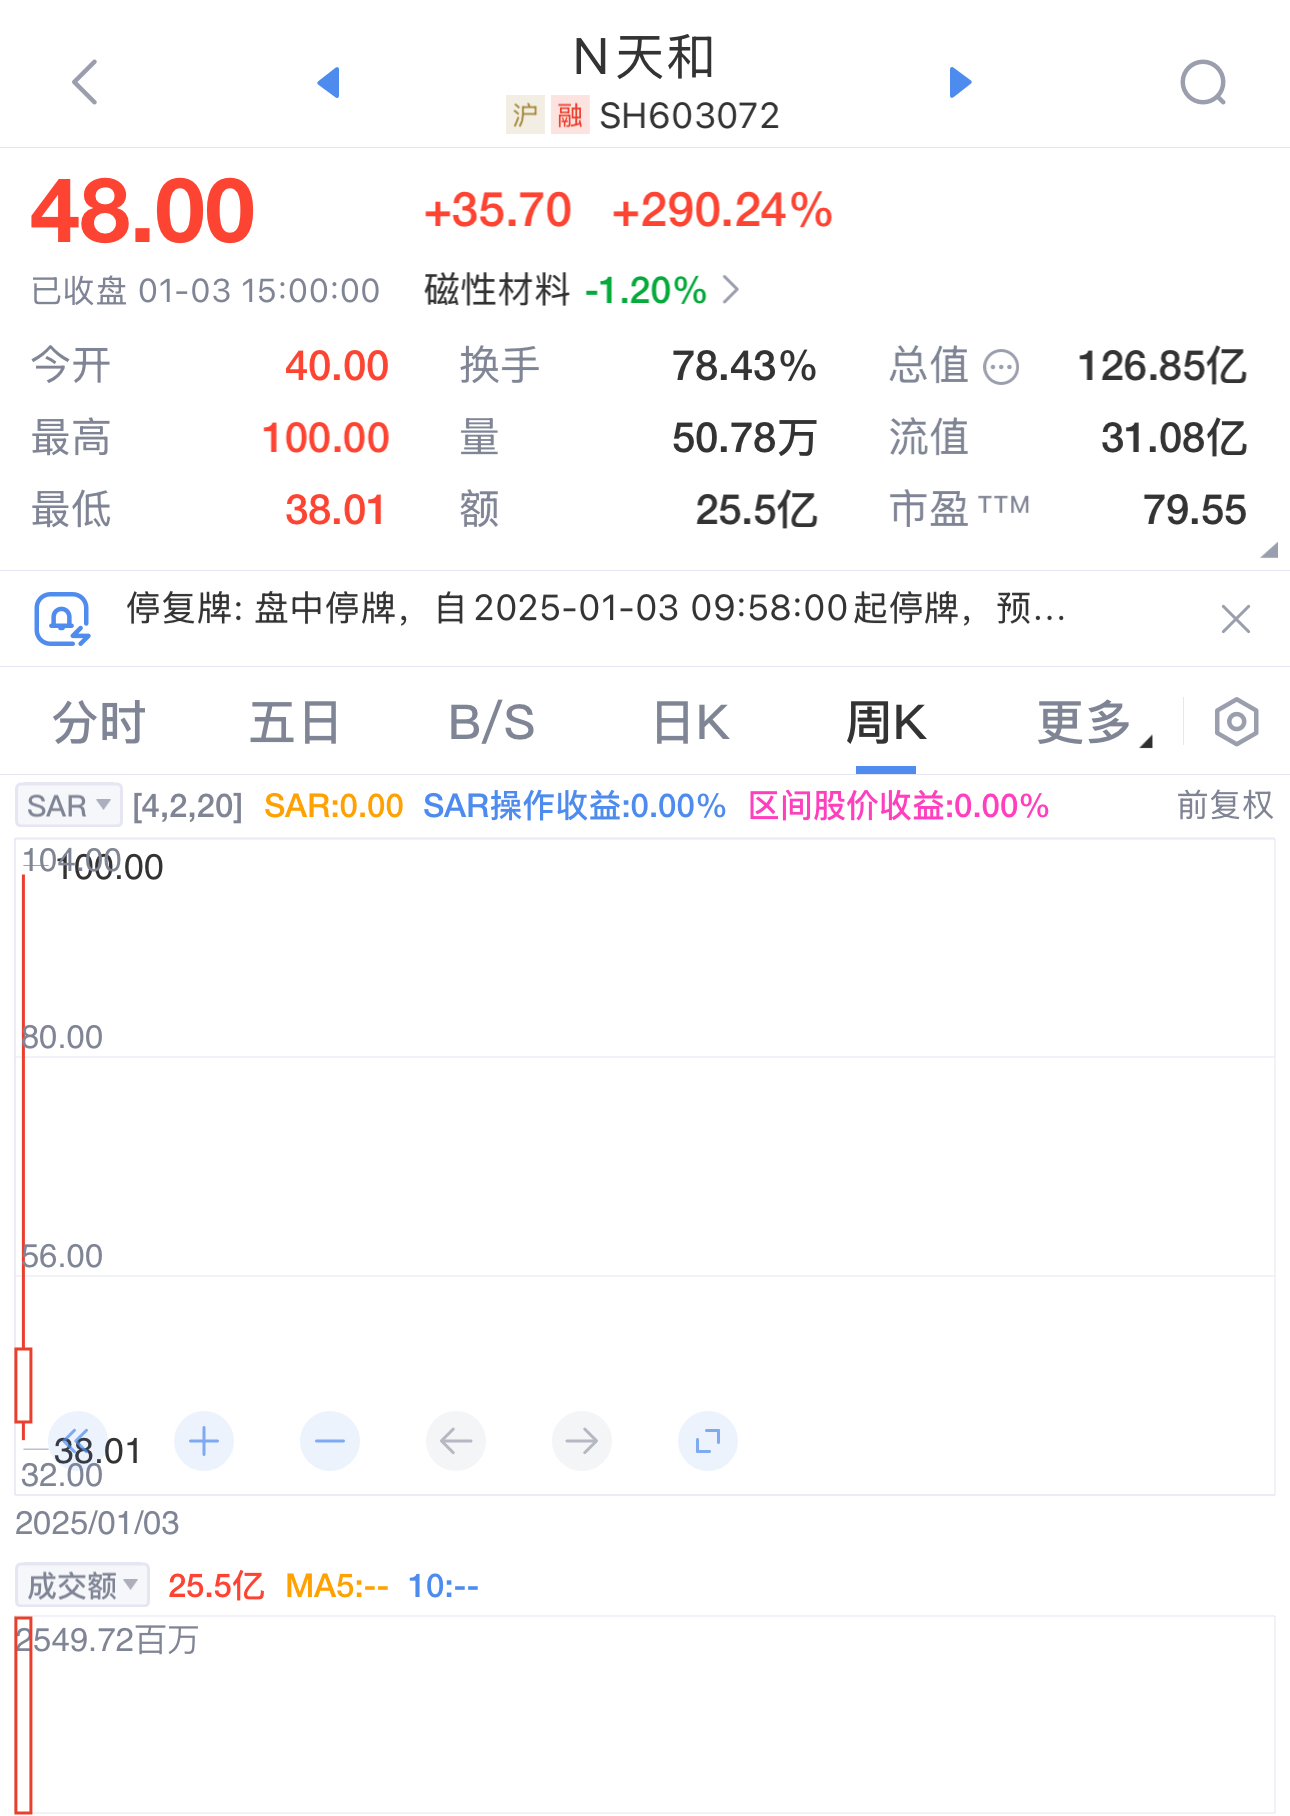Dismiss the 停复牌 suspension notice

1236,619
